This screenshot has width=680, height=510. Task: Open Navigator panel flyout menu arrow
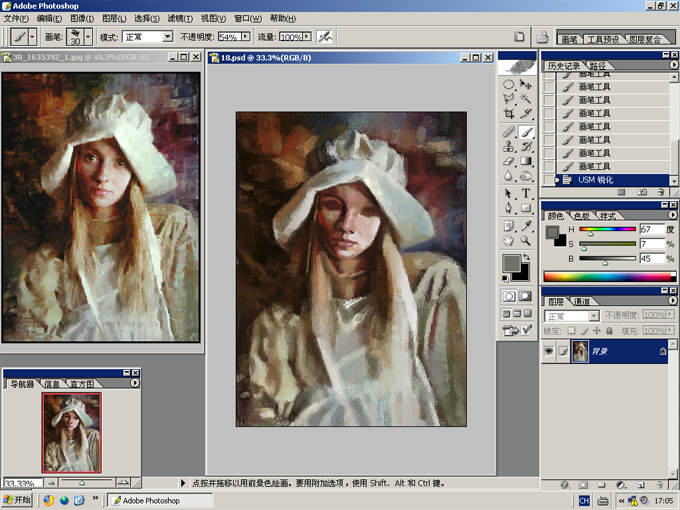tap(135, 383)
